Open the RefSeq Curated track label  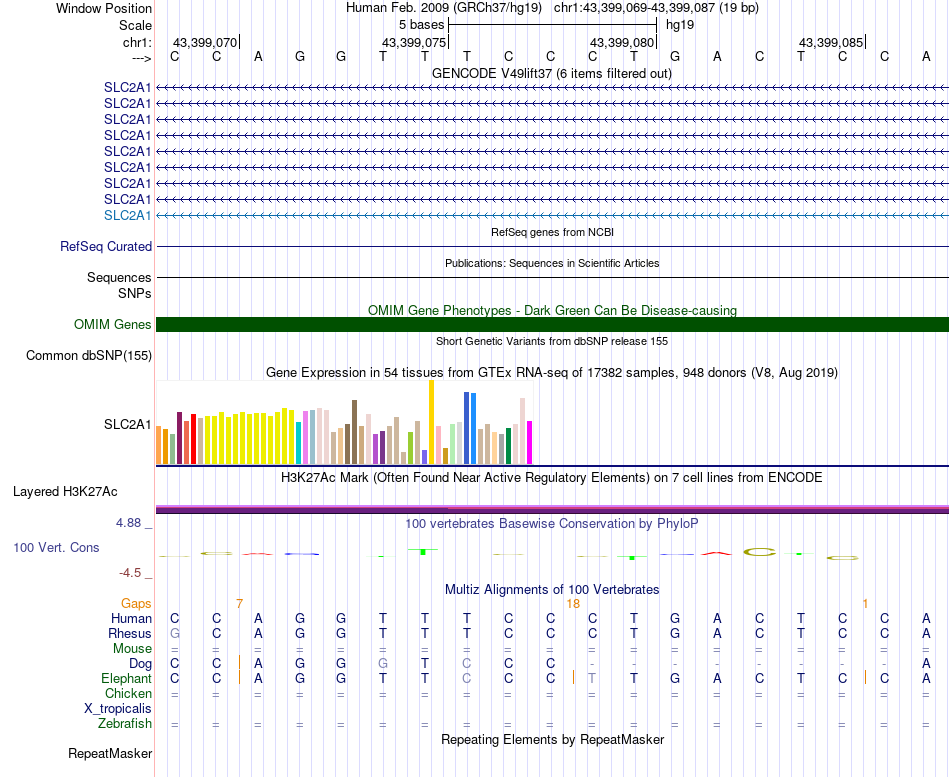tap(106, 246)
